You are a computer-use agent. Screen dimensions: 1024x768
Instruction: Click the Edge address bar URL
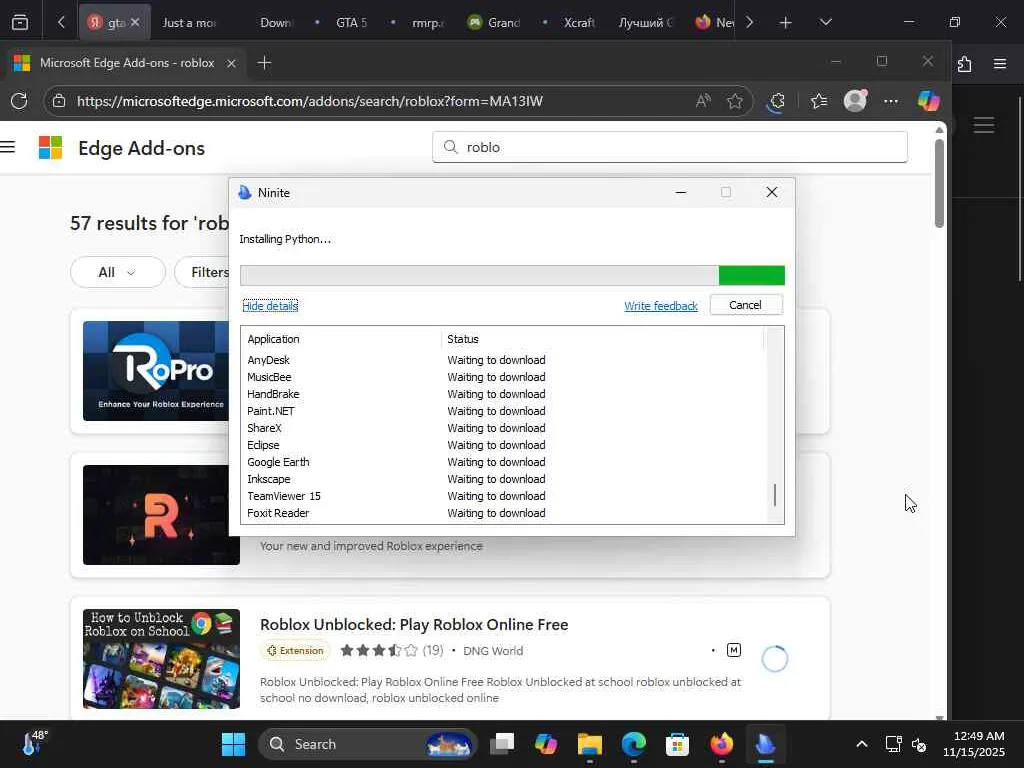[x=310, y=101]
